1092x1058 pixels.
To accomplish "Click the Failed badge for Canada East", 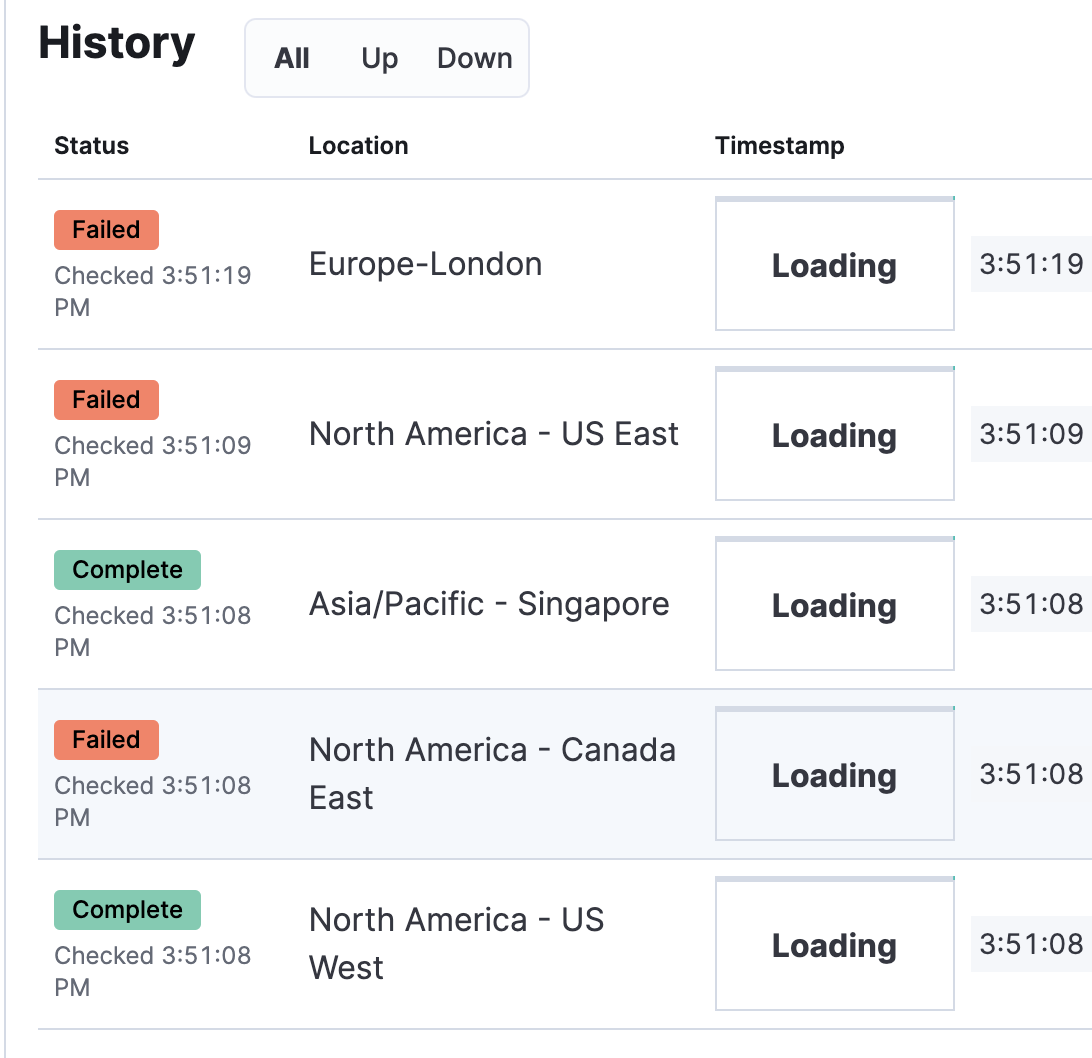I will [x=106, y=740].
